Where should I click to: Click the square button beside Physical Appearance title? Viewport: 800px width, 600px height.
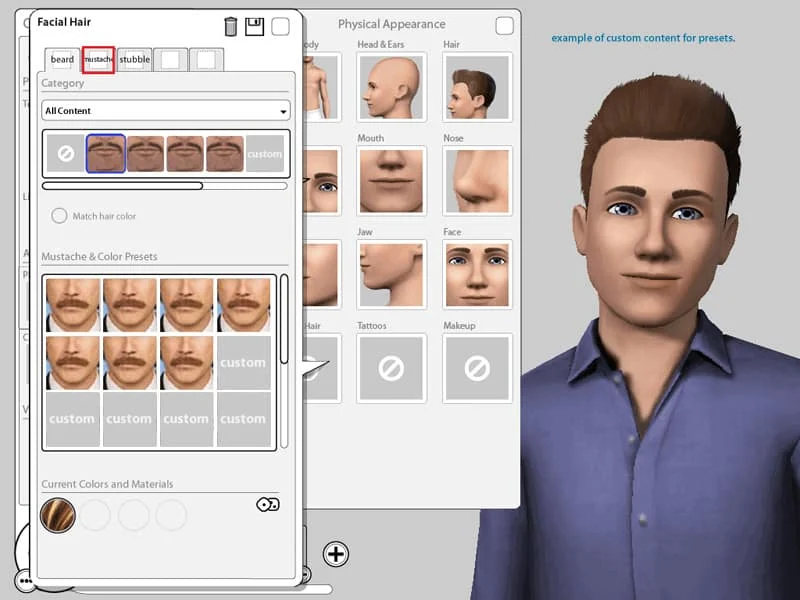pyautogui.click(x=504, y=26)
